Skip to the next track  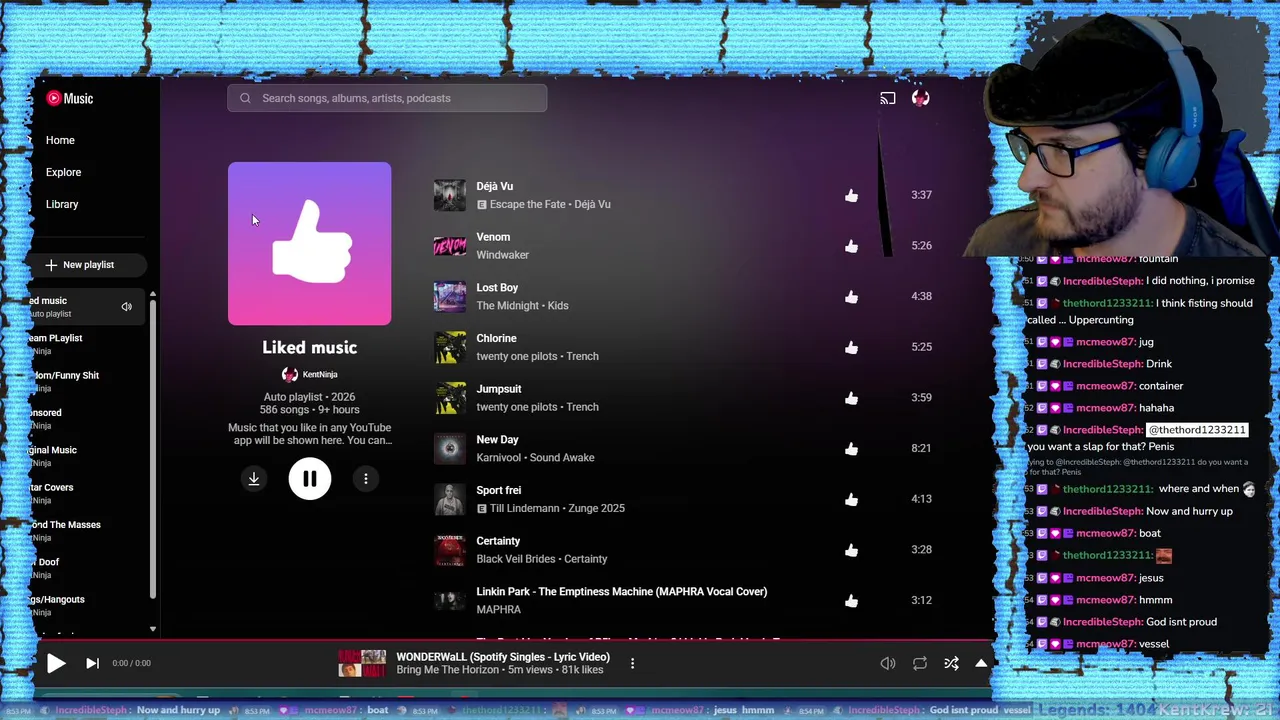point(92,663)
